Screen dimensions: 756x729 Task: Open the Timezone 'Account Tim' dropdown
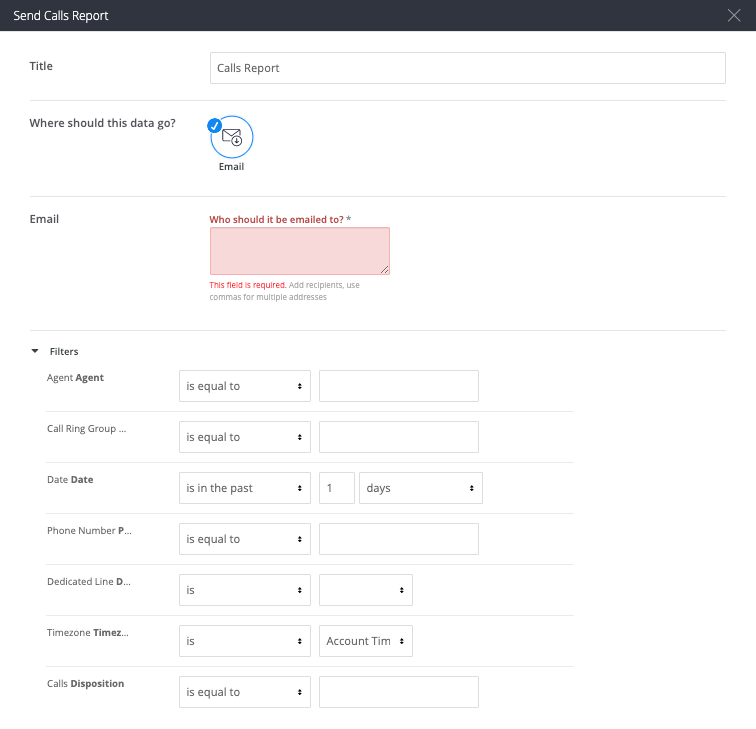(366, 641)
